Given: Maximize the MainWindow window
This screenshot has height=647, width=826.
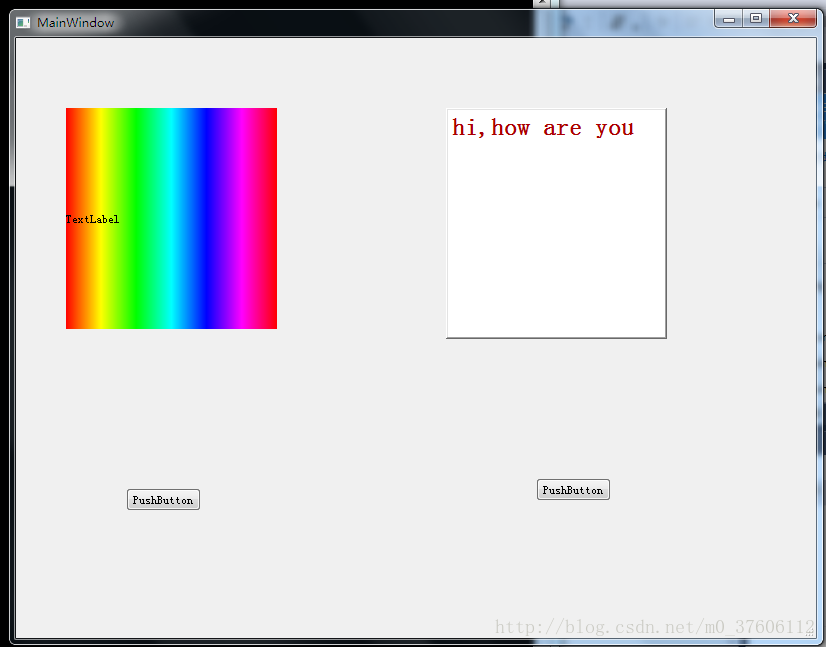Looking at the screenshot, I should pos(756,19).
